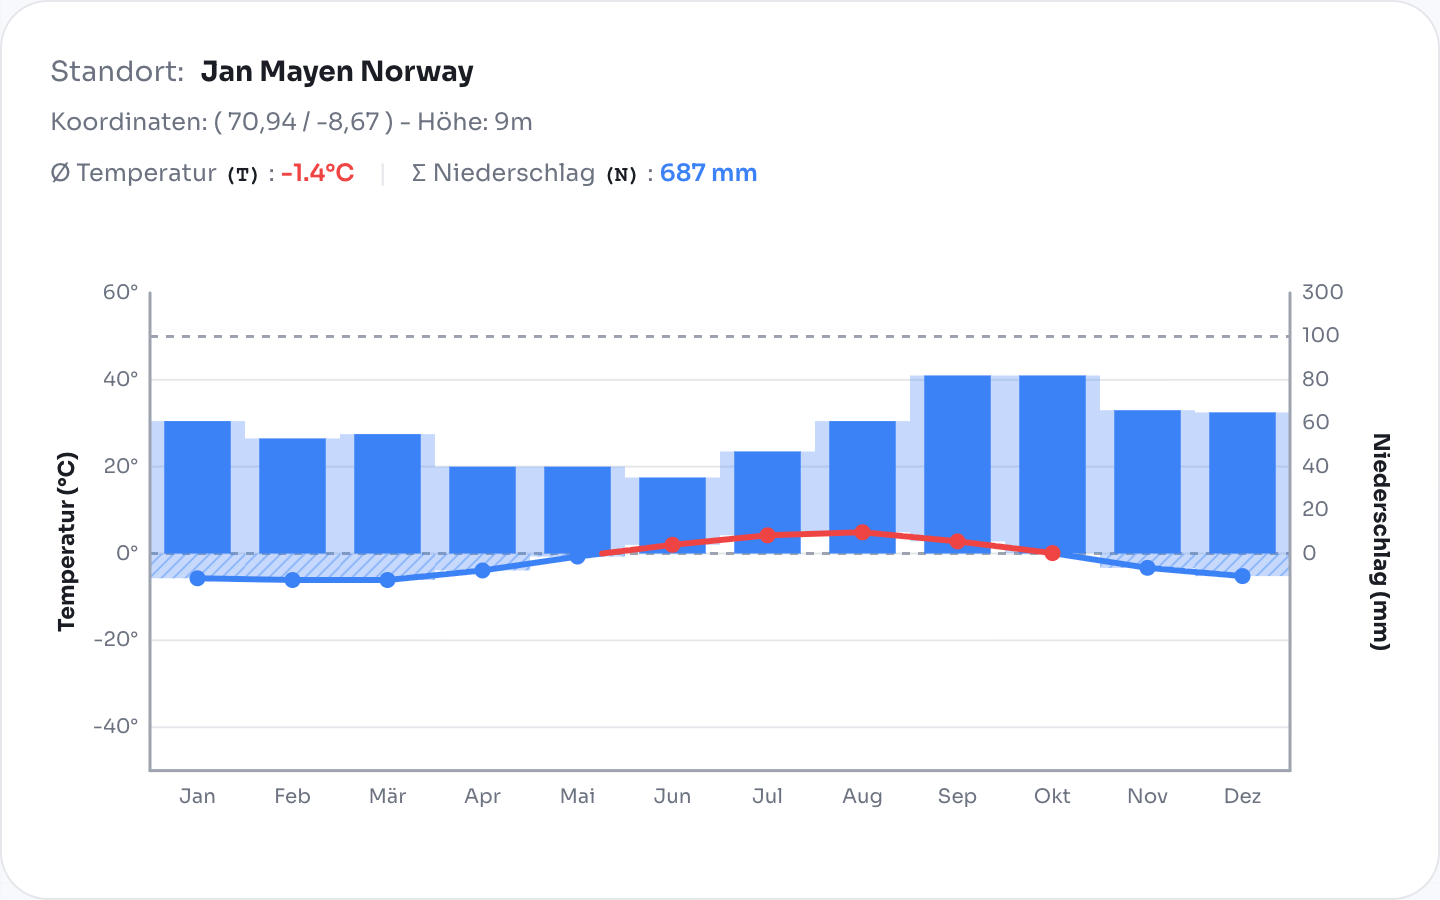Click the April temperature data point
The image size is (1440, 900).
[x=482, y=570]
